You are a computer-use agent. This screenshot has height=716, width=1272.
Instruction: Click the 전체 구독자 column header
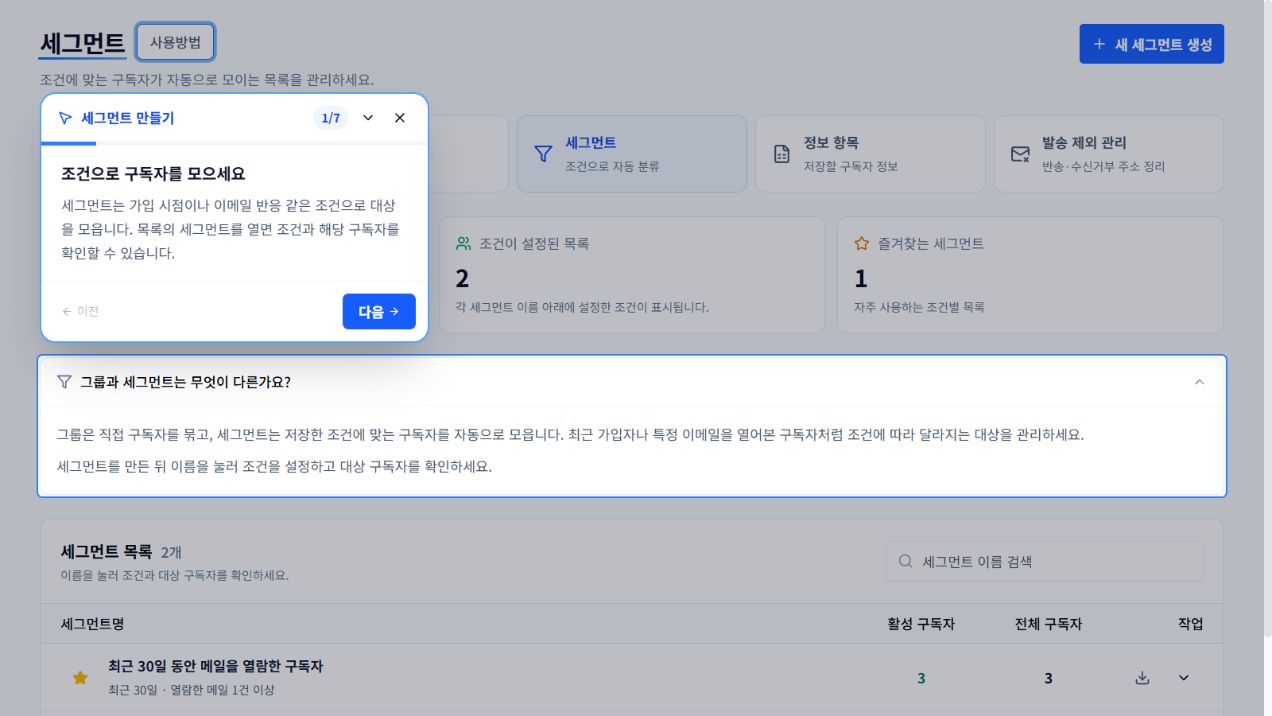click(1048, 624)
